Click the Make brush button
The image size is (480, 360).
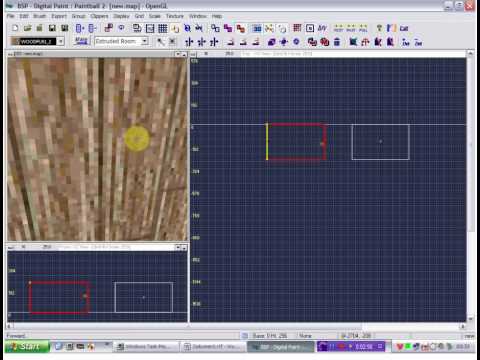pyautogui.click(x=81, y=41)
